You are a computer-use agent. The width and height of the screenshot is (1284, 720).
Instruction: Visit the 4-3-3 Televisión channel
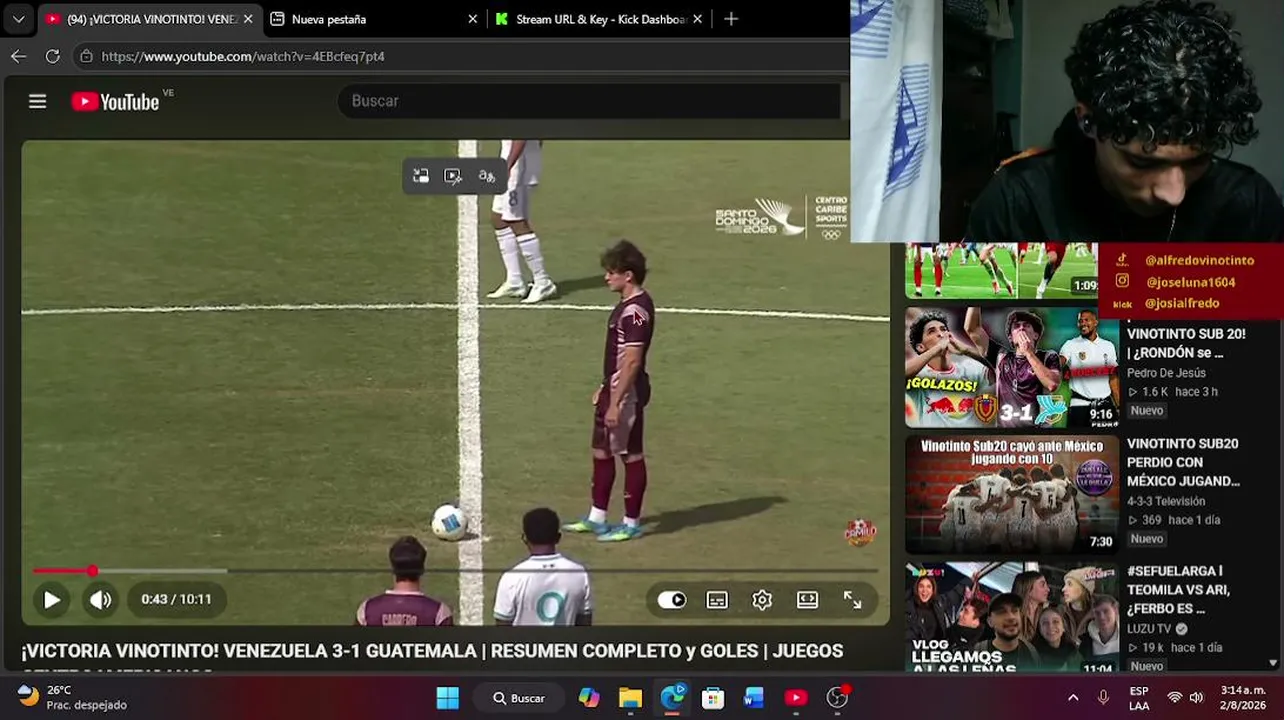click(x=1166, y=501)
